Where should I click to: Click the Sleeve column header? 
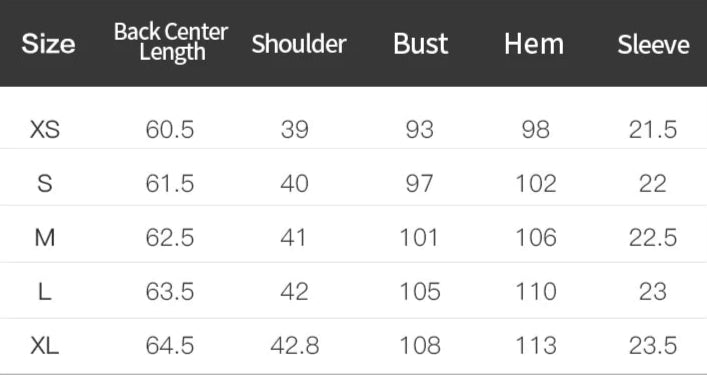point(653,45)
